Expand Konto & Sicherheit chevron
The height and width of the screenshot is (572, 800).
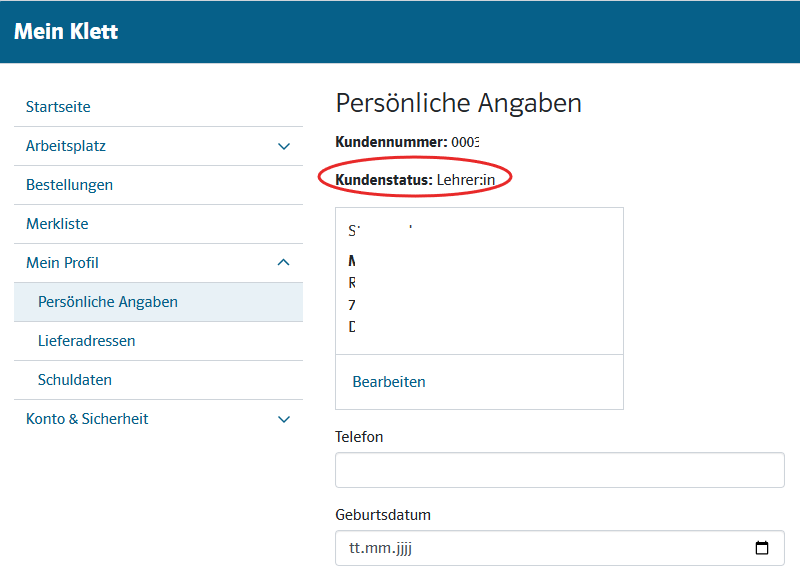pyautogui.click(x=284, y=419)
